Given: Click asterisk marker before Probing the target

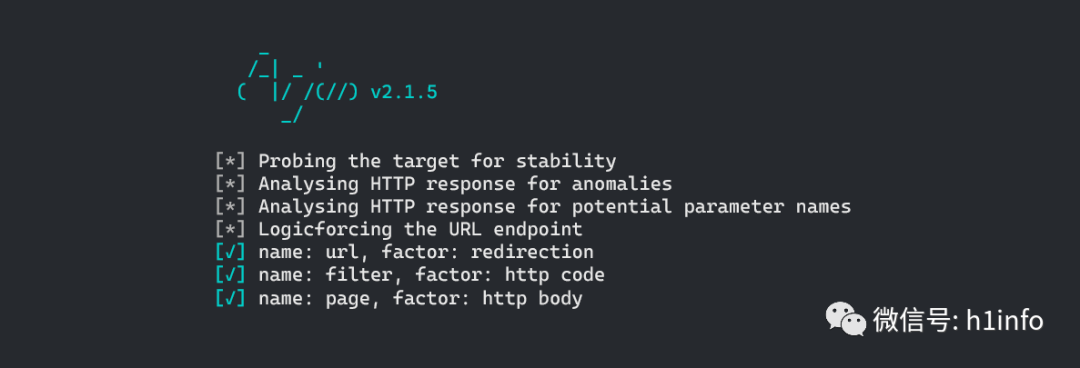Looking at the screenshot, I should coord(230,162).
